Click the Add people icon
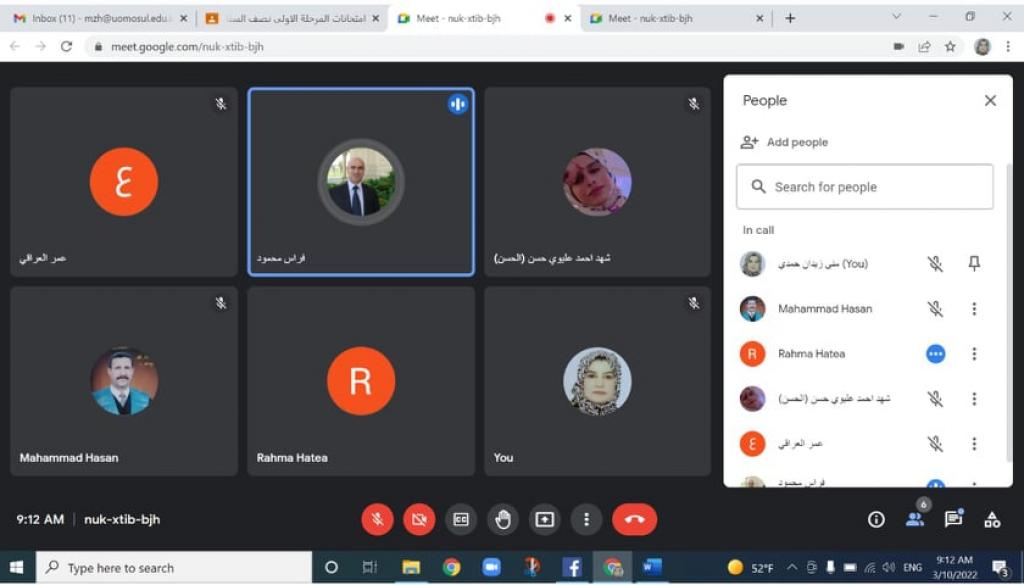This screenshot has height=585, width=1024. pos(749,142)
